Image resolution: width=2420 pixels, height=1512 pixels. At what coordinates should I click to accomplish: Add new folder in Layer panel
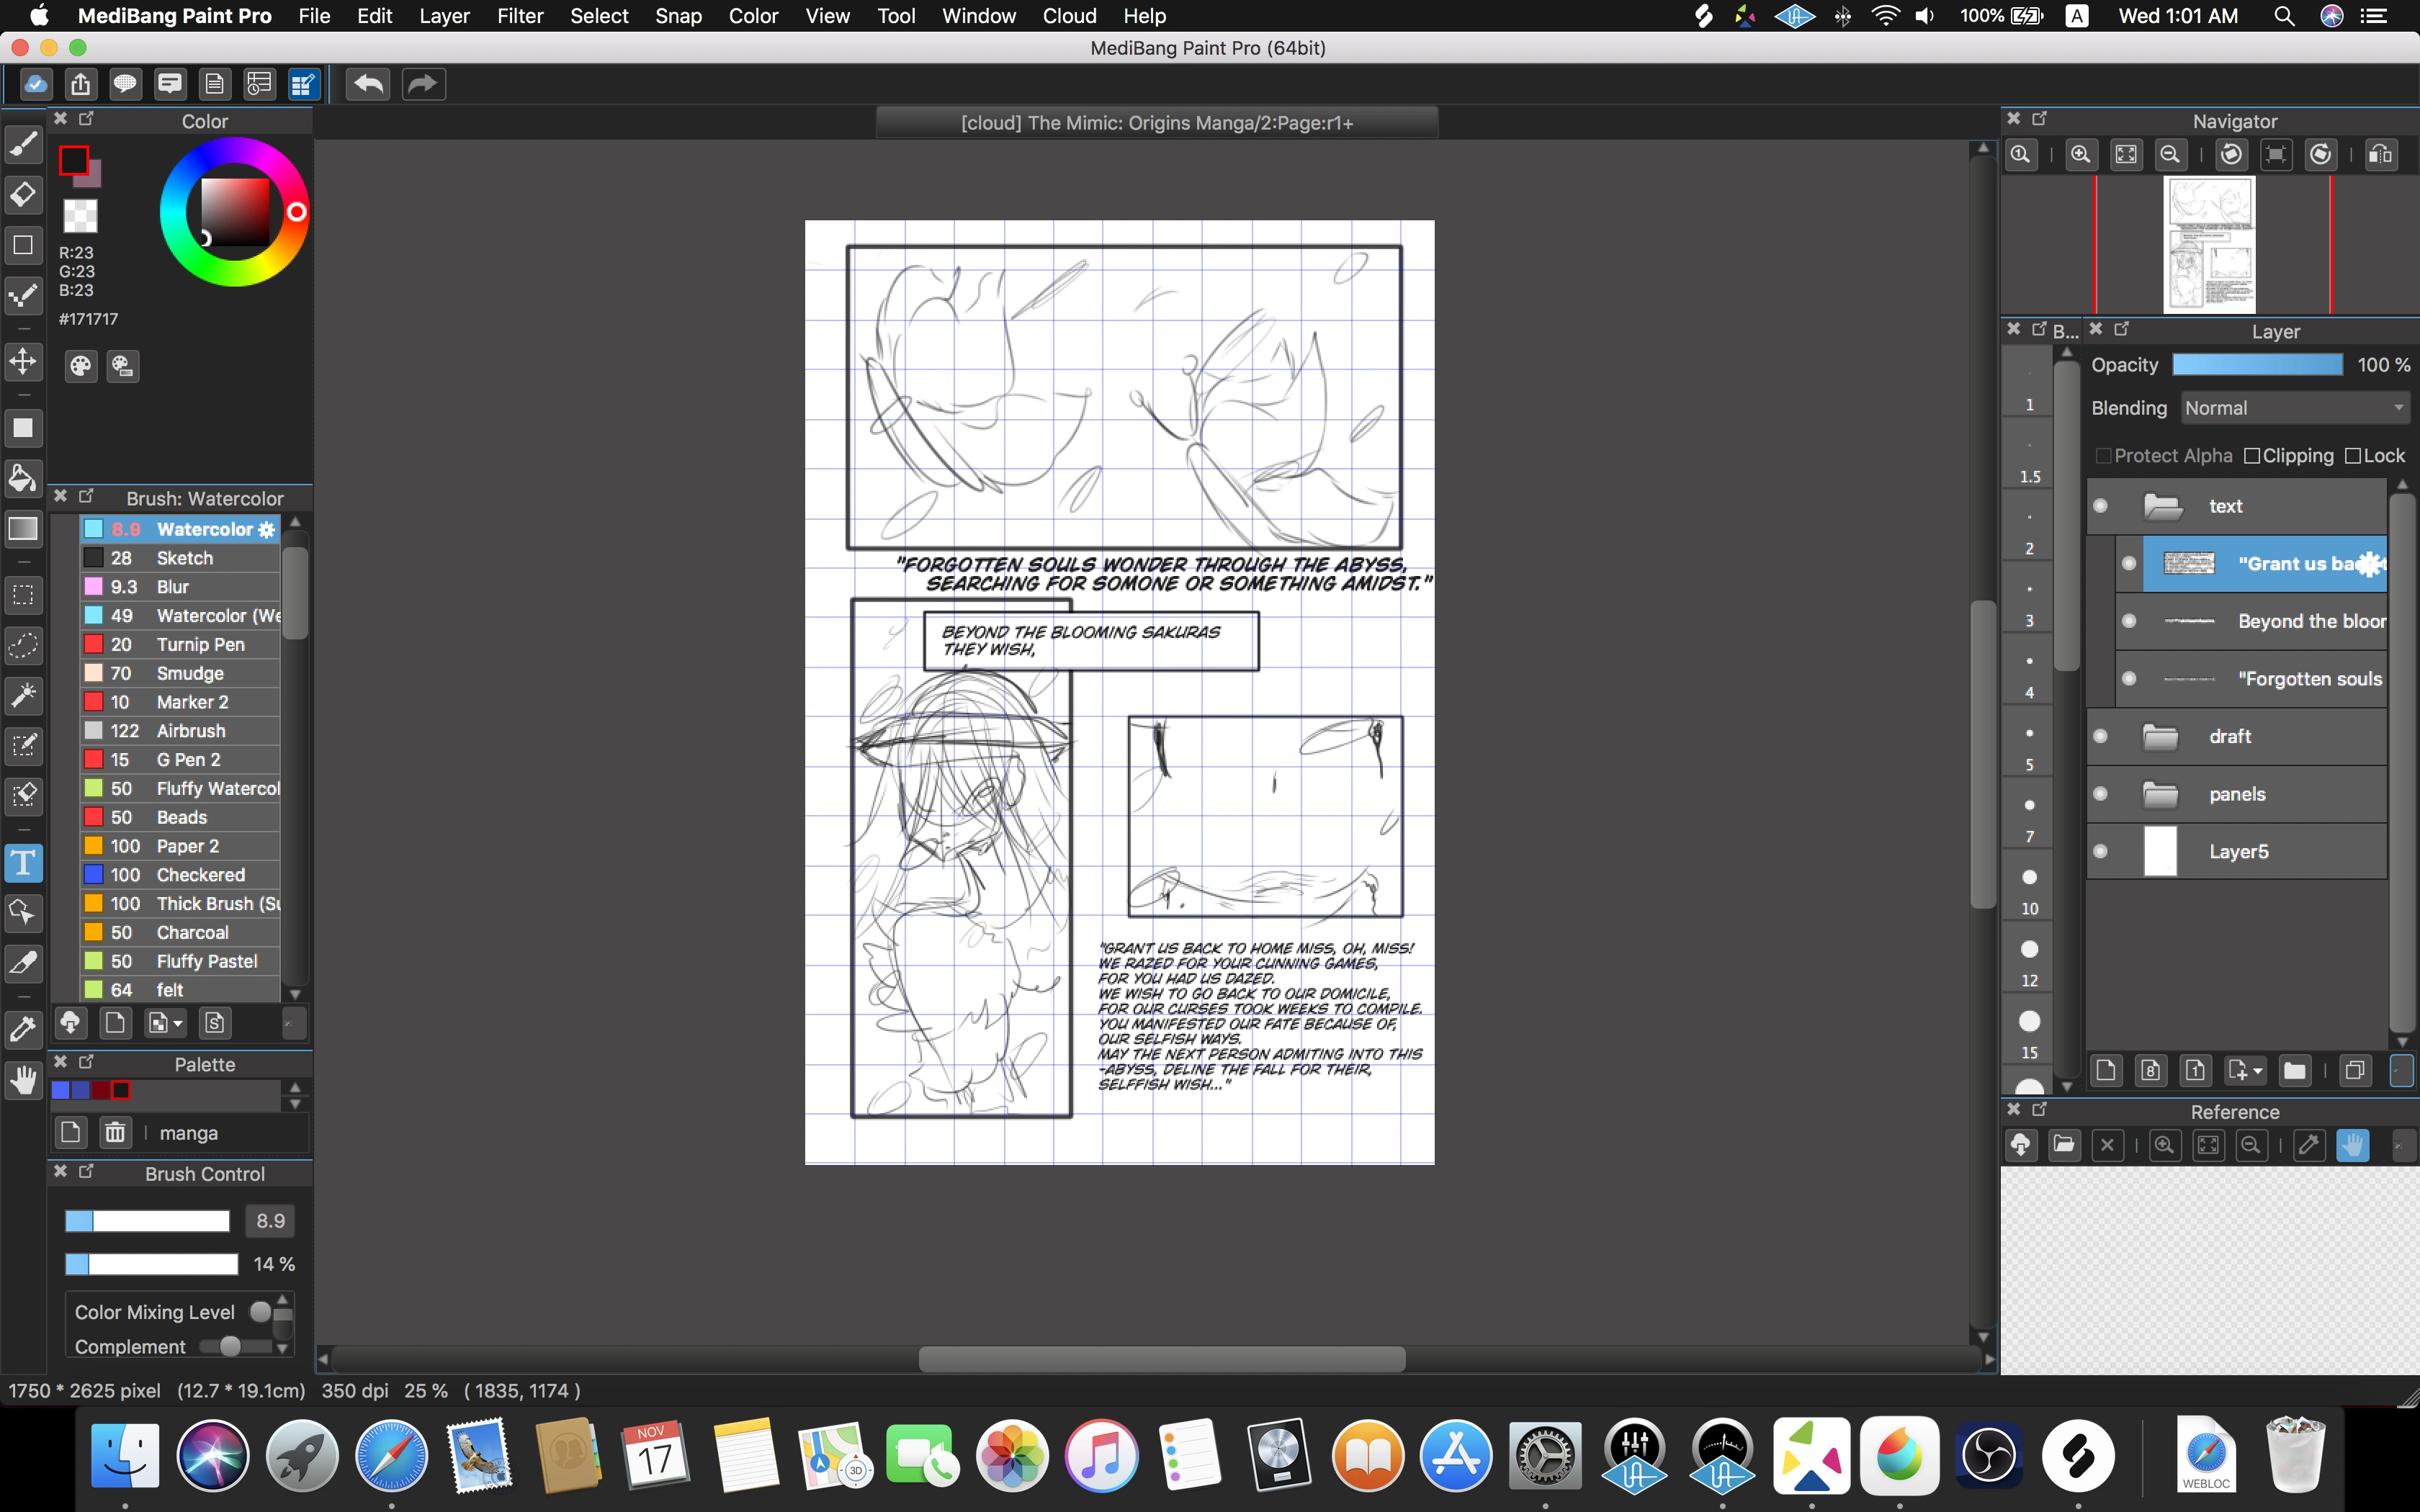pyautogui.click(x=2294, y=1071)
